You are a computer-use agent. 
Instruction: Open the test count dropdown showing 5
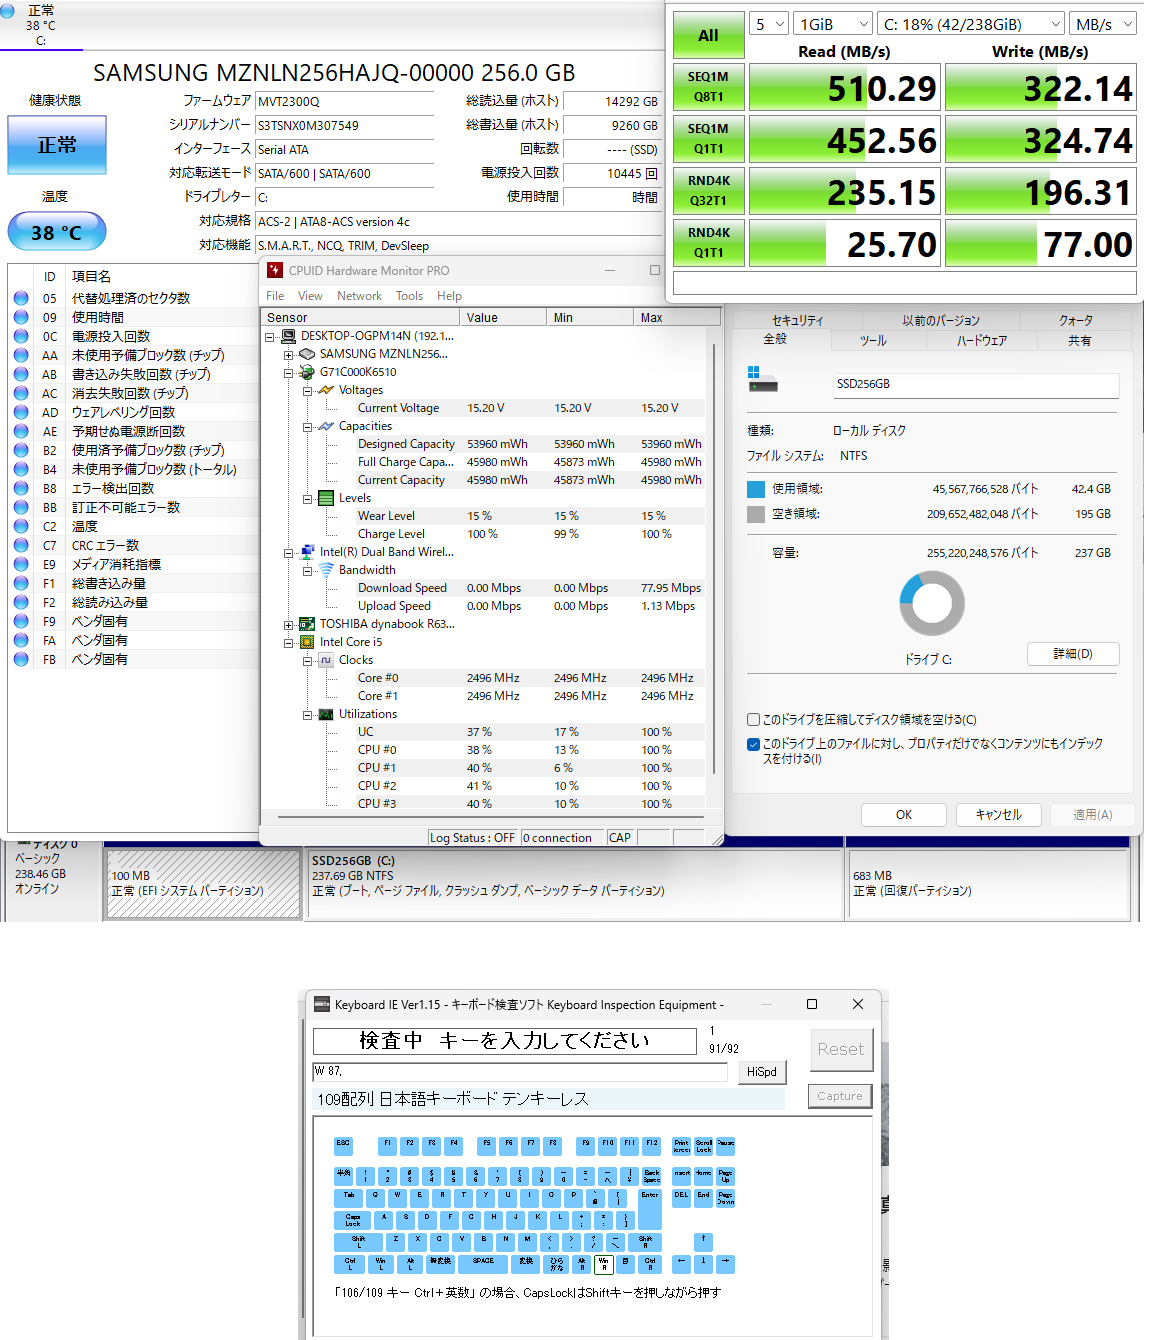[x=770, y=24]
